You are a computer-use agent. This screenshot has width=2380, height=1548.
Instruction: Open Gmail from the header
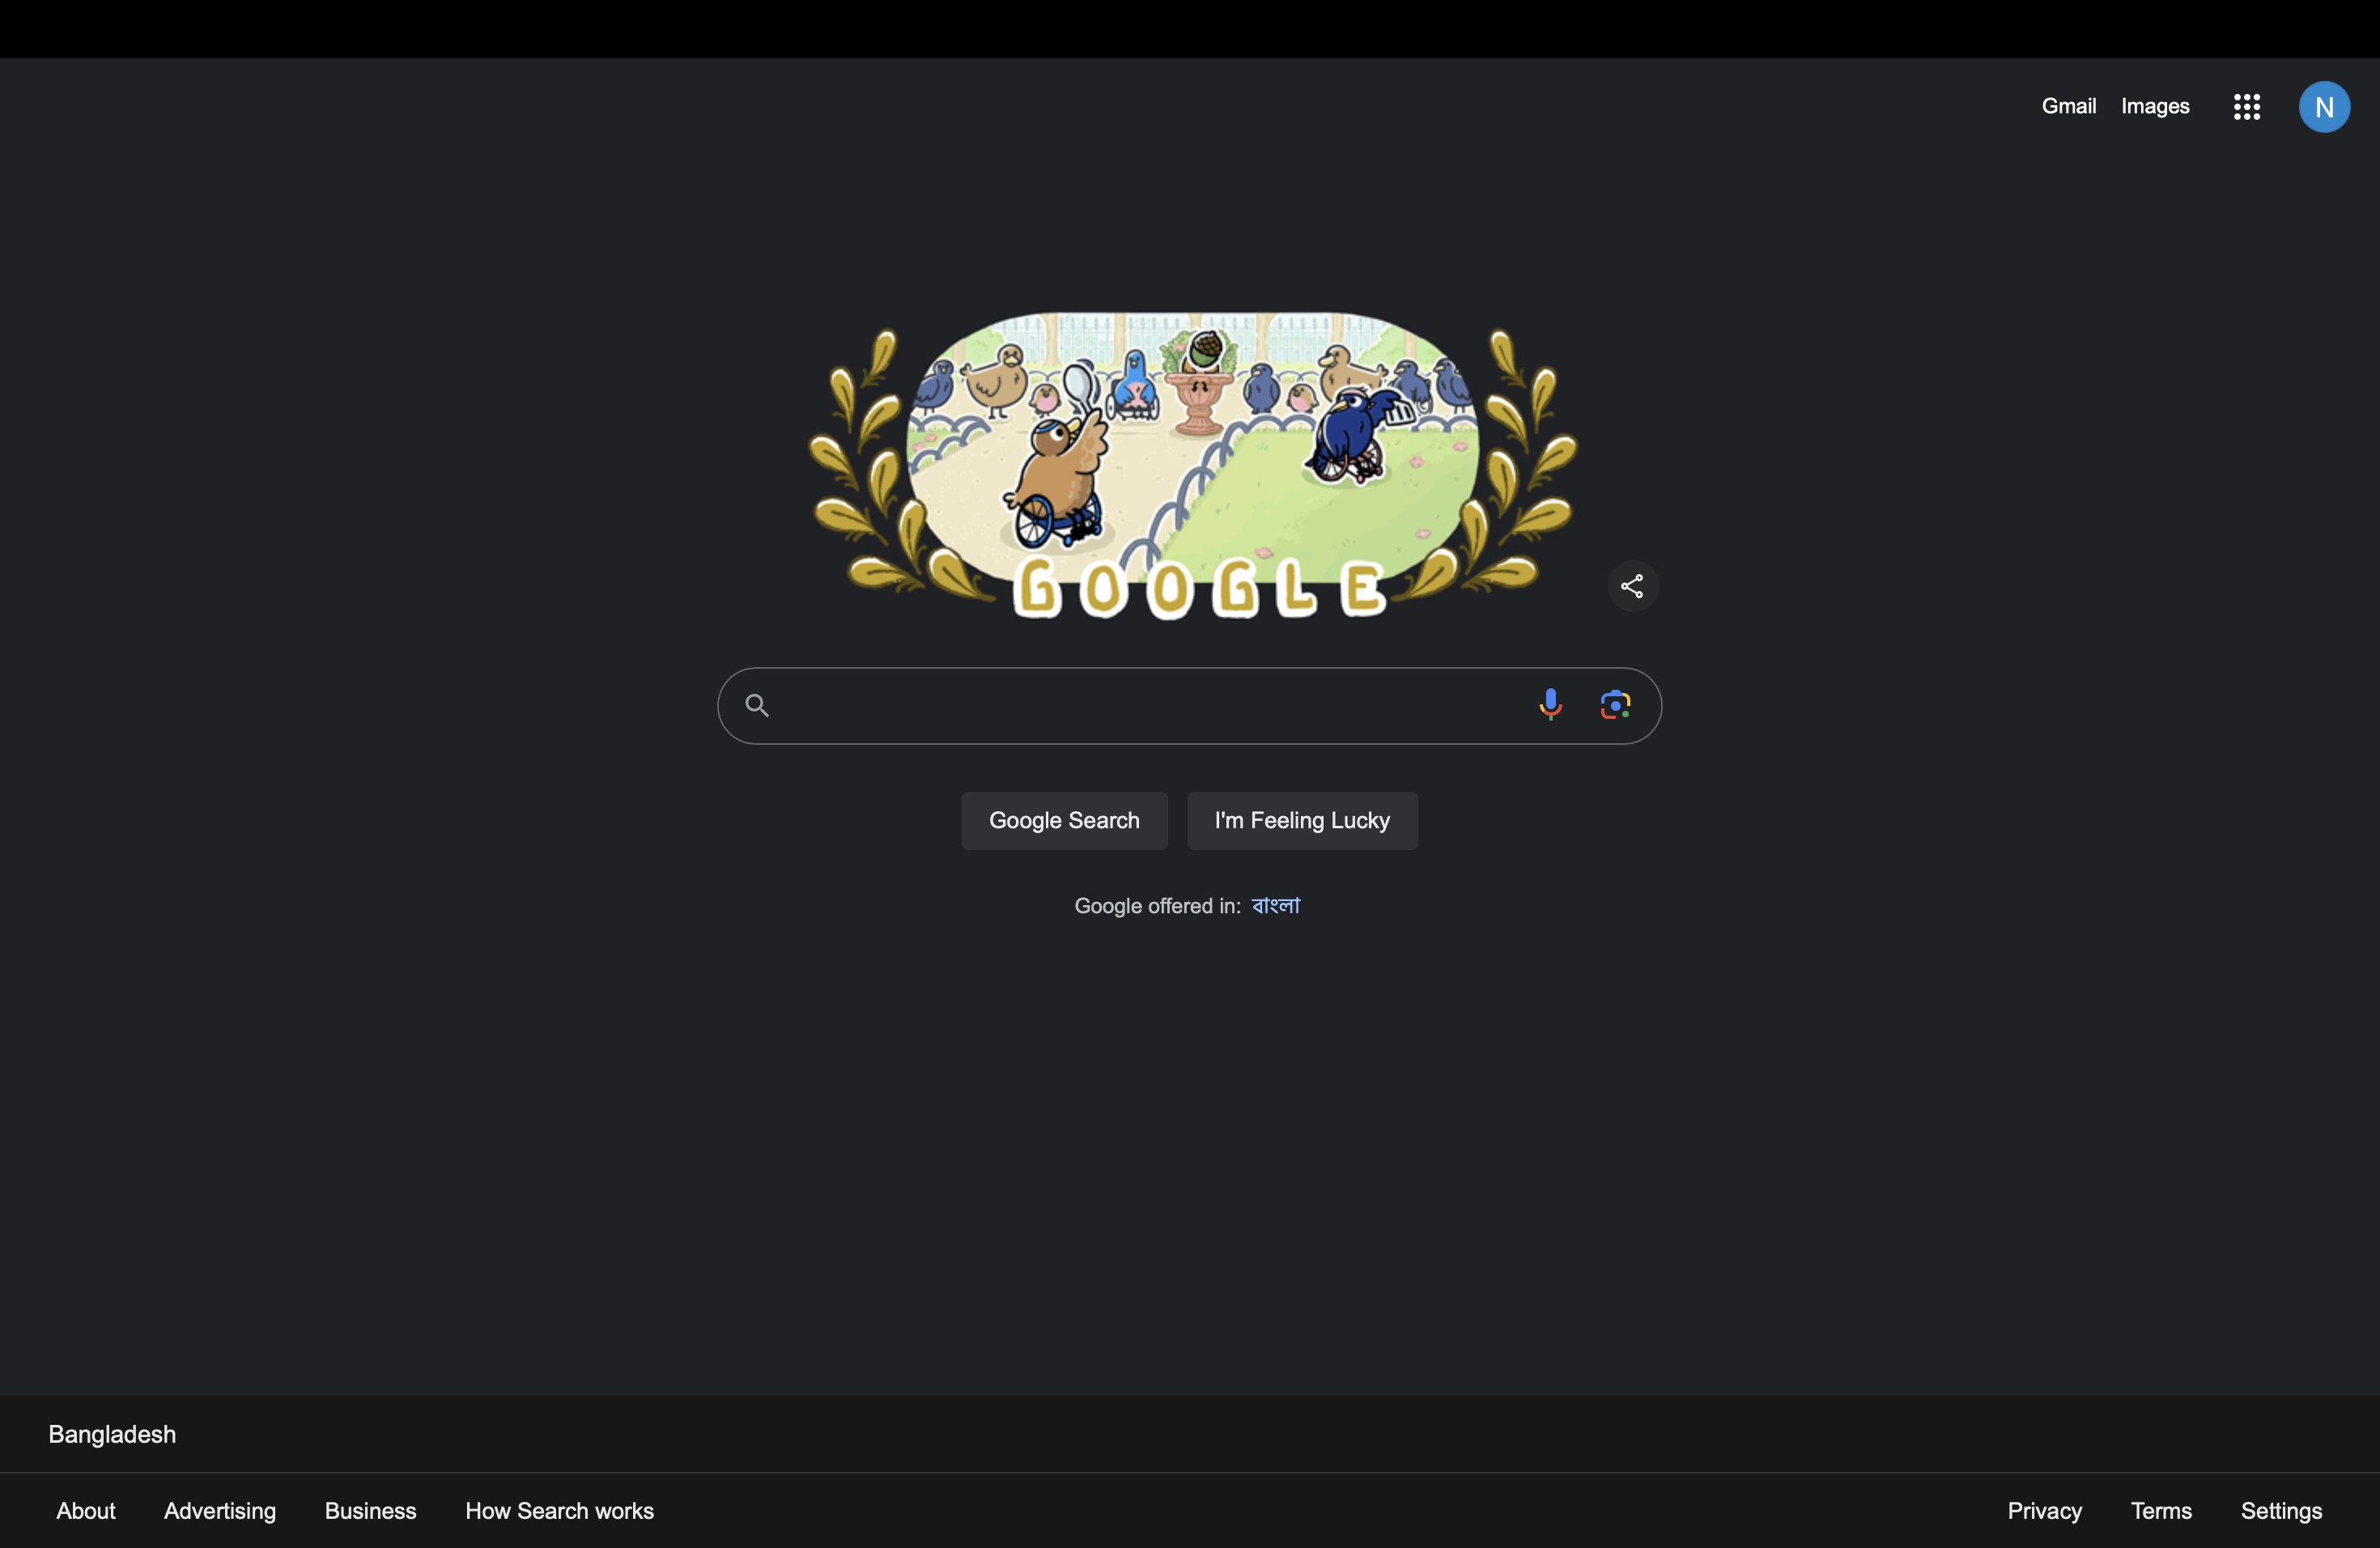point(2068,106)
